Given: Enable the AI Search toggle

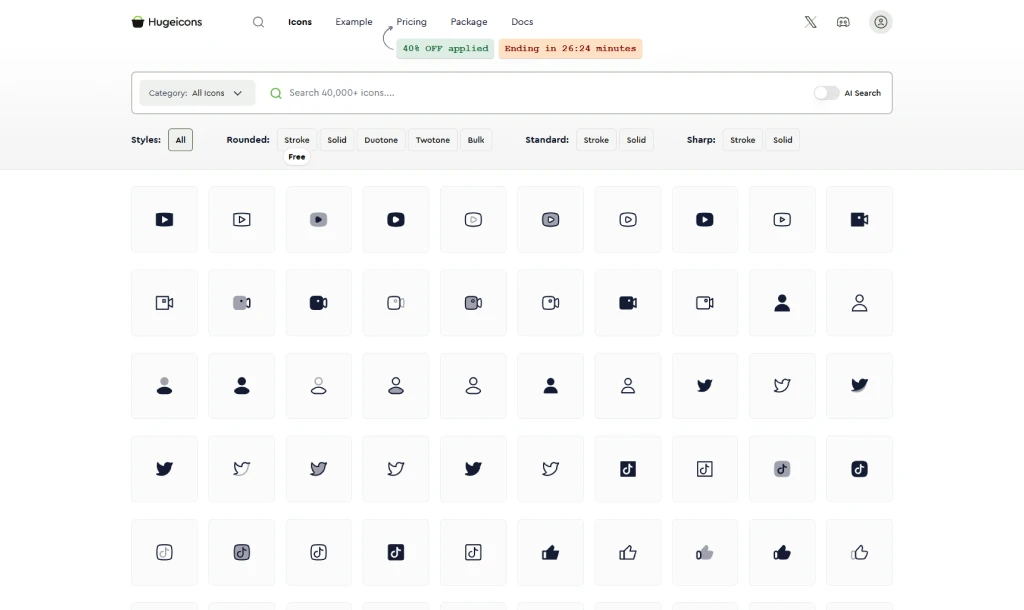Looking at the screenshot, I should pos(826,93).
